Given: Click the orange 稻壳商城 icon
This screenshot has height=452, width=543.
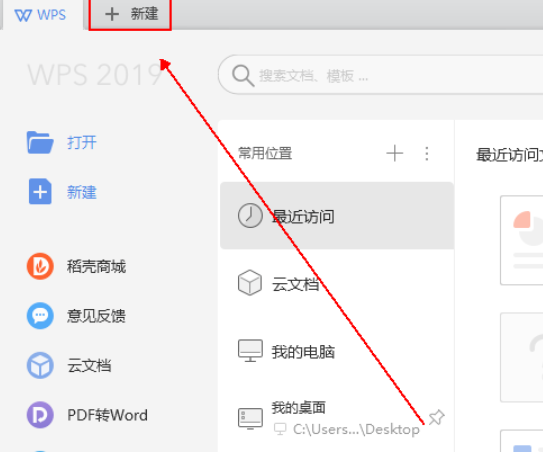Looking at the screenshot, I should click(40, 266).
